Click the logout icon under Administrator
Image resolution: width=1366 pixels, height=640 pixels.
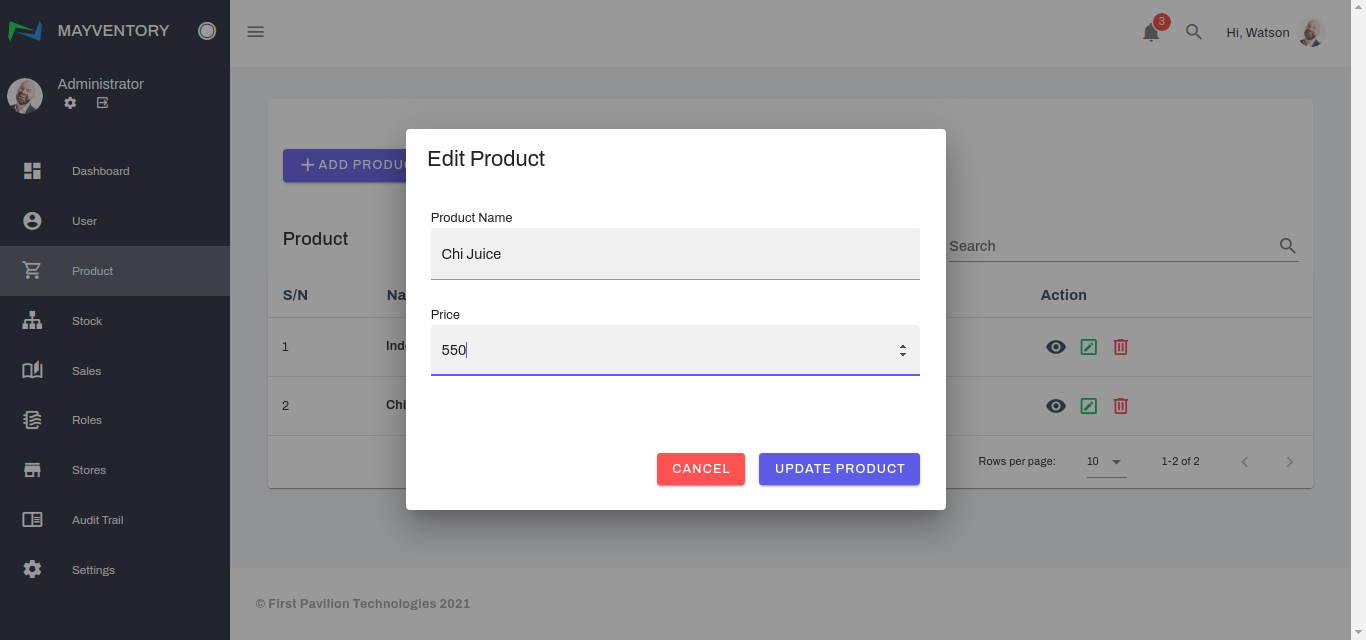(102, 103)
